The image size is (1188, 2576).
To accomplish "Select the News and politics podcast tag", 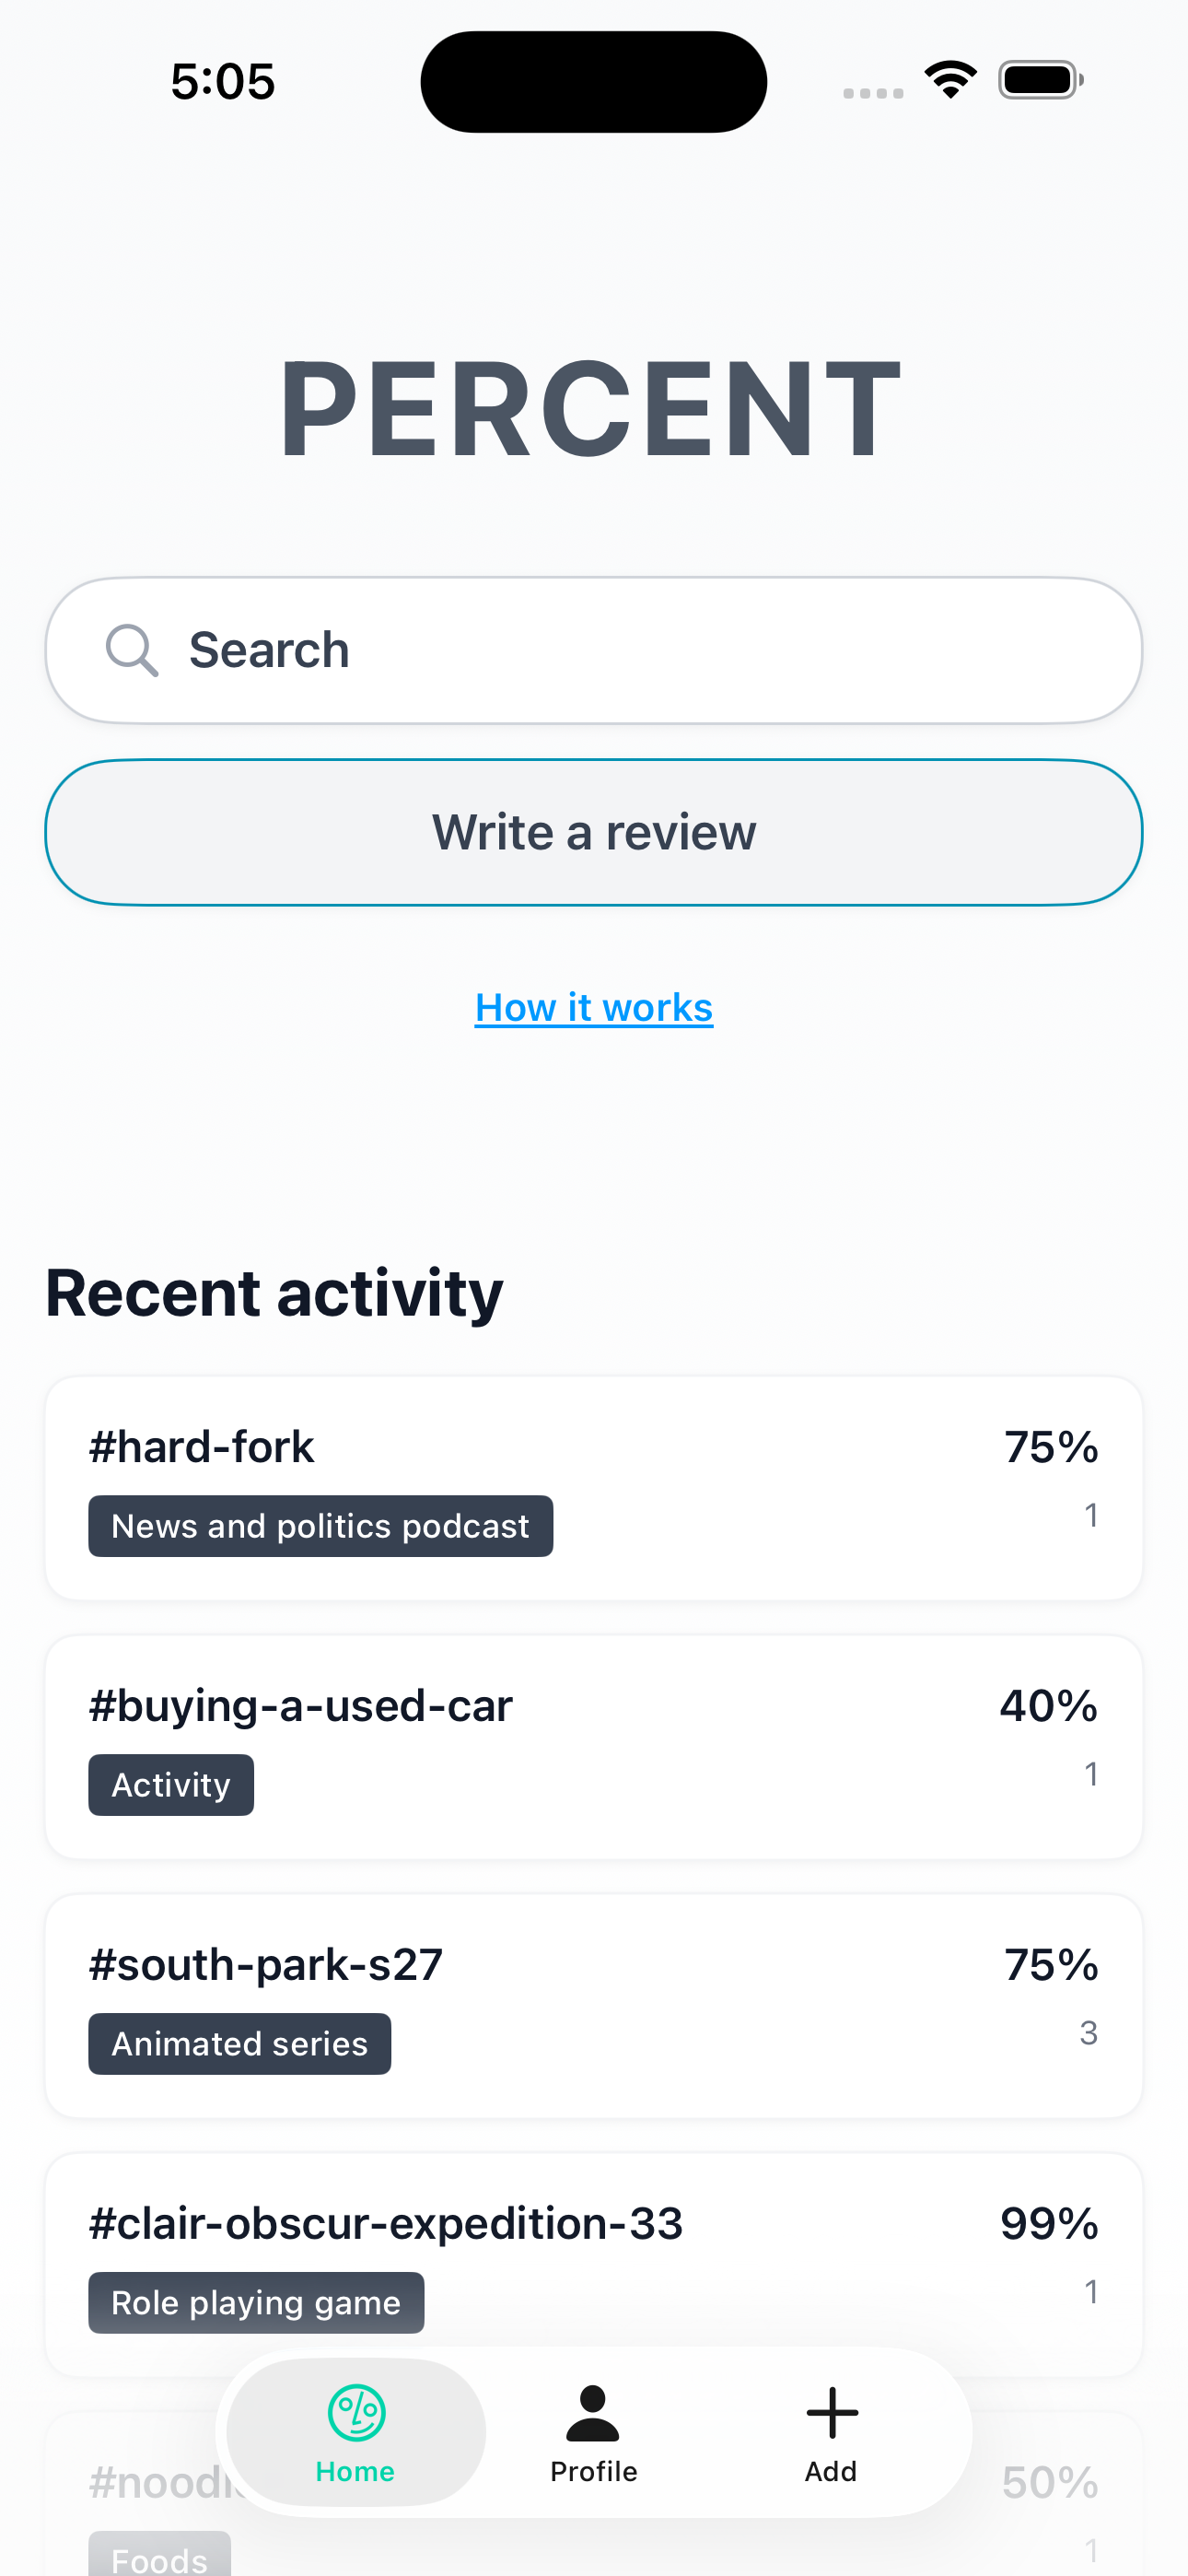I will point(320,1526).
